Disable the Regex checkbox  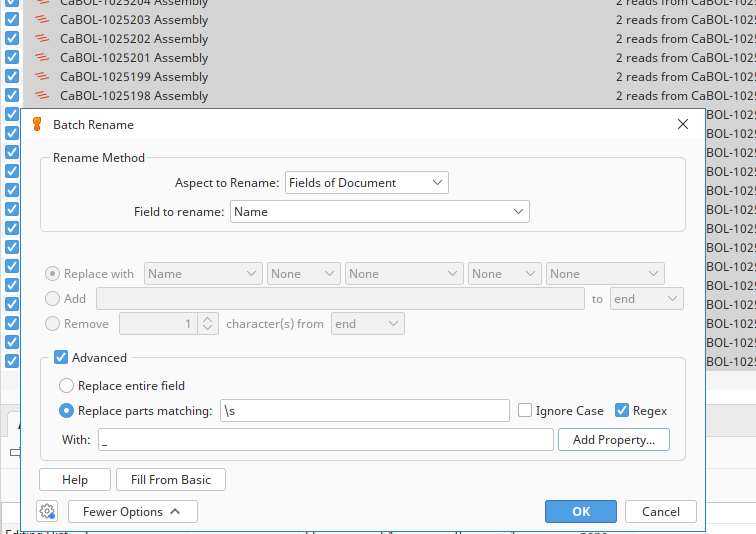tap(622, 410)
